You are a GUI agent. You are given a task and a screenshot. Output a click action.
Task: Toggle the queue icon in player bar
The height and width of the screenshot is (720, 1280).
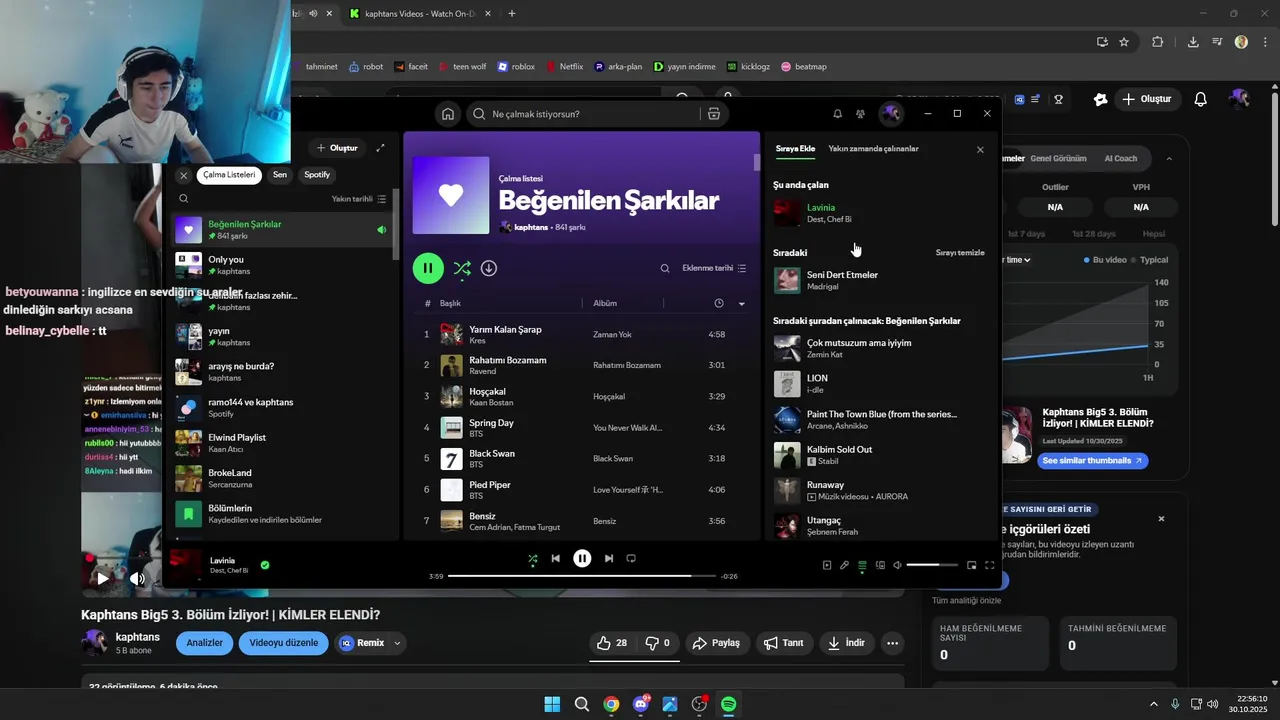pos(862,565)
